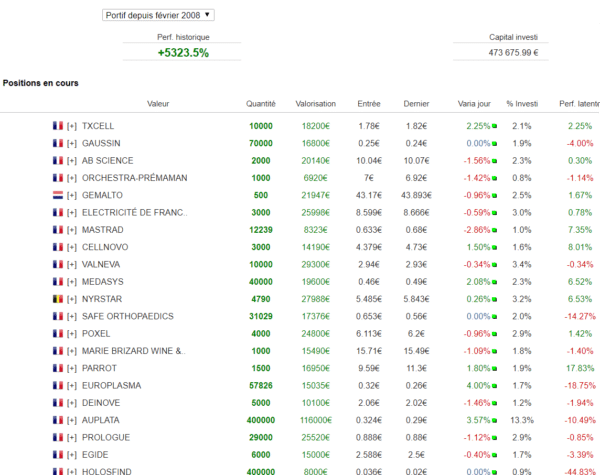This screenshot has width=600, height=475.
Task: Sort by the Valeur column header
Action: tap(158, 104)
